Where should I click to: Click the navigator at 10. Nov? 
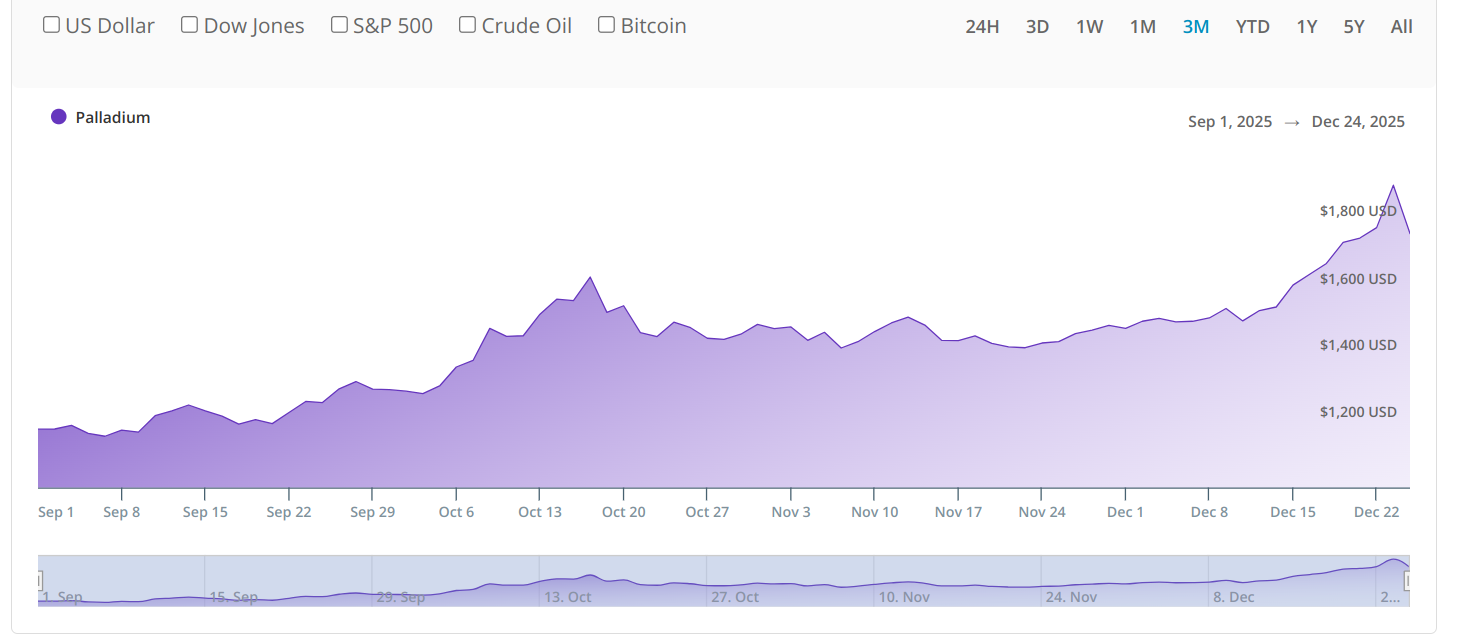click(902, 597)
